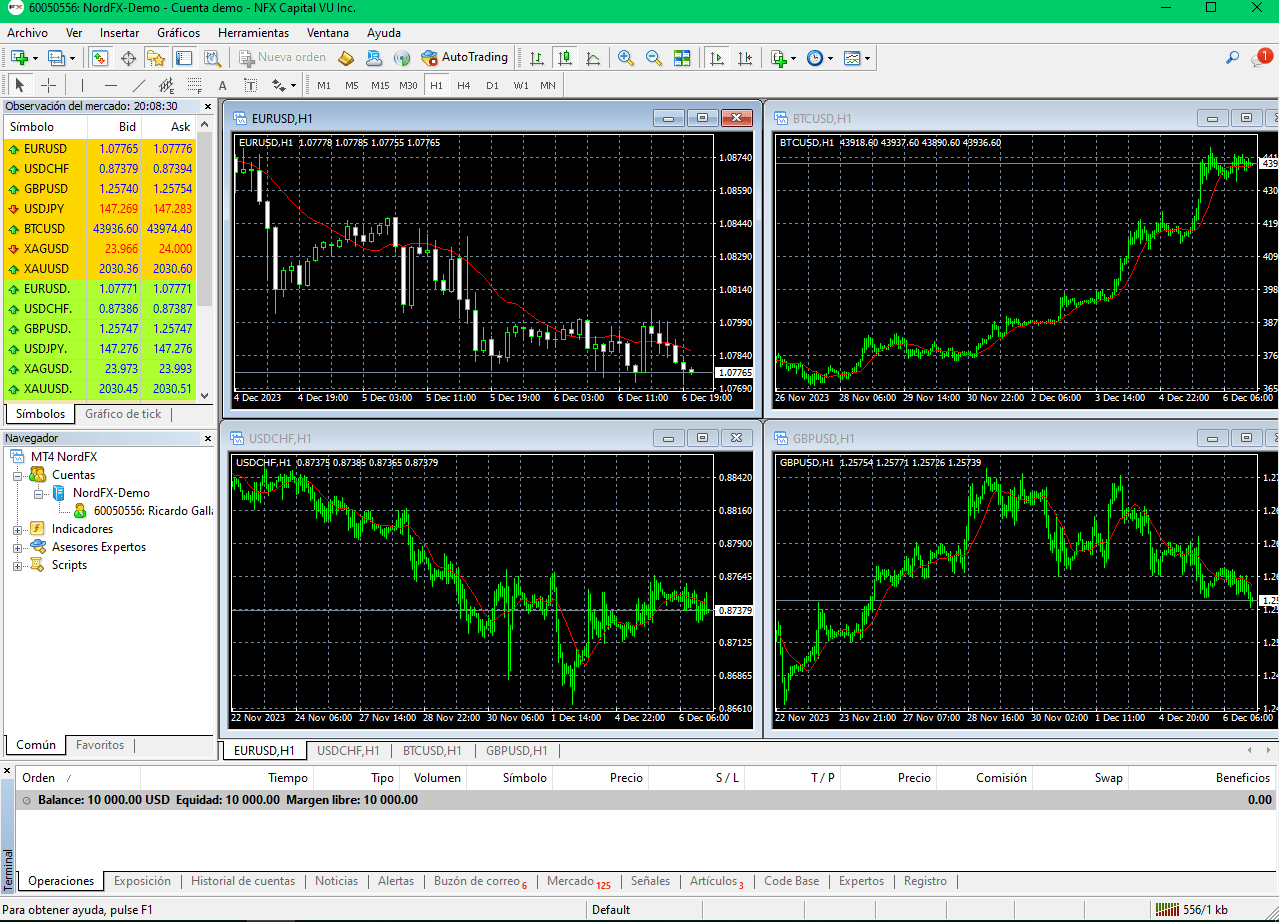The image size is (1279, 922).
Task: Close the Market Watch panel with X
Action: [208, 106]
